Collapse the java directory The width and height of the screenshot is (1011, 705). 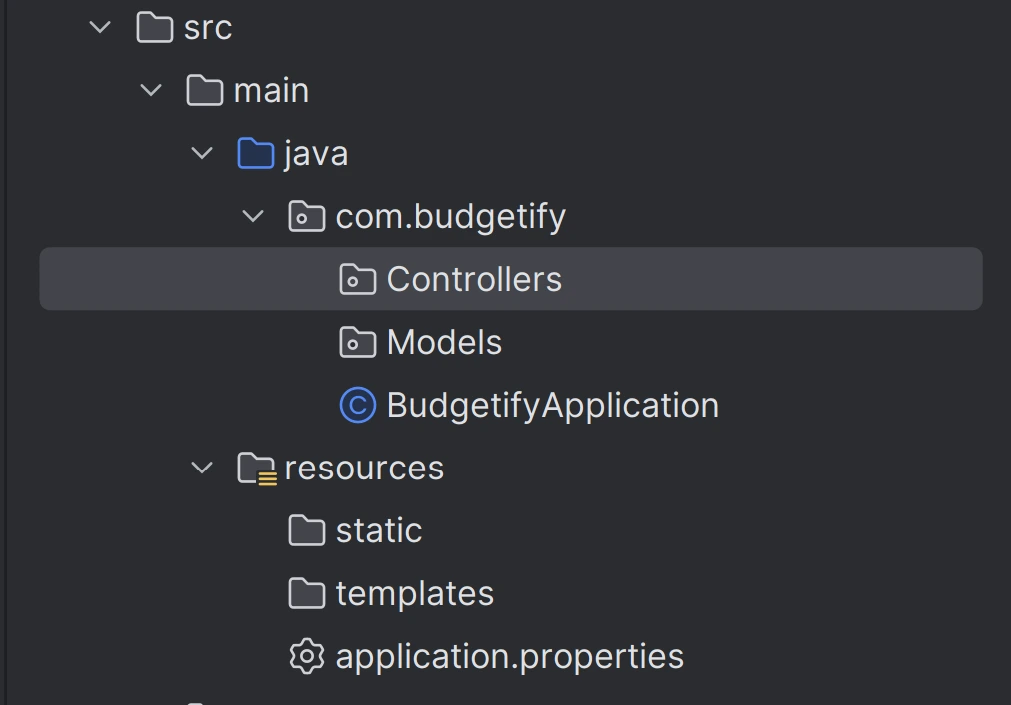pyautogui.click(x=202, y=153)
